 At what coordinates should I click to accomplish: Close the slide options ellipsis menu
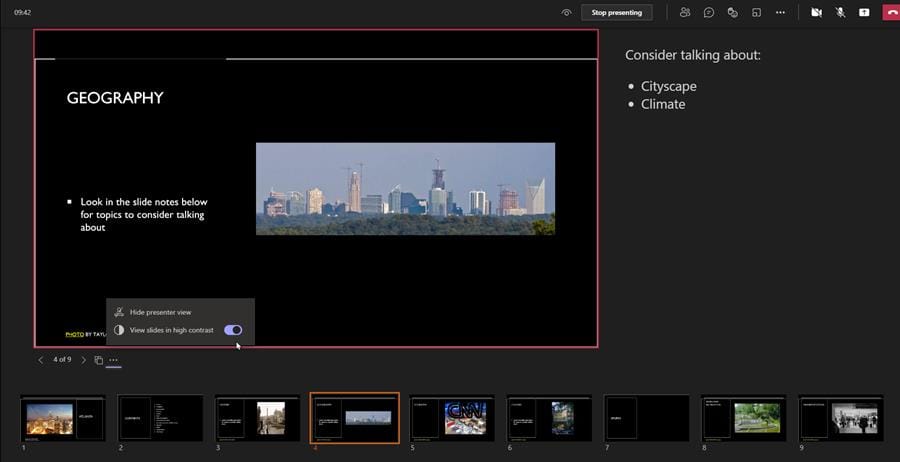pos(113,360)
